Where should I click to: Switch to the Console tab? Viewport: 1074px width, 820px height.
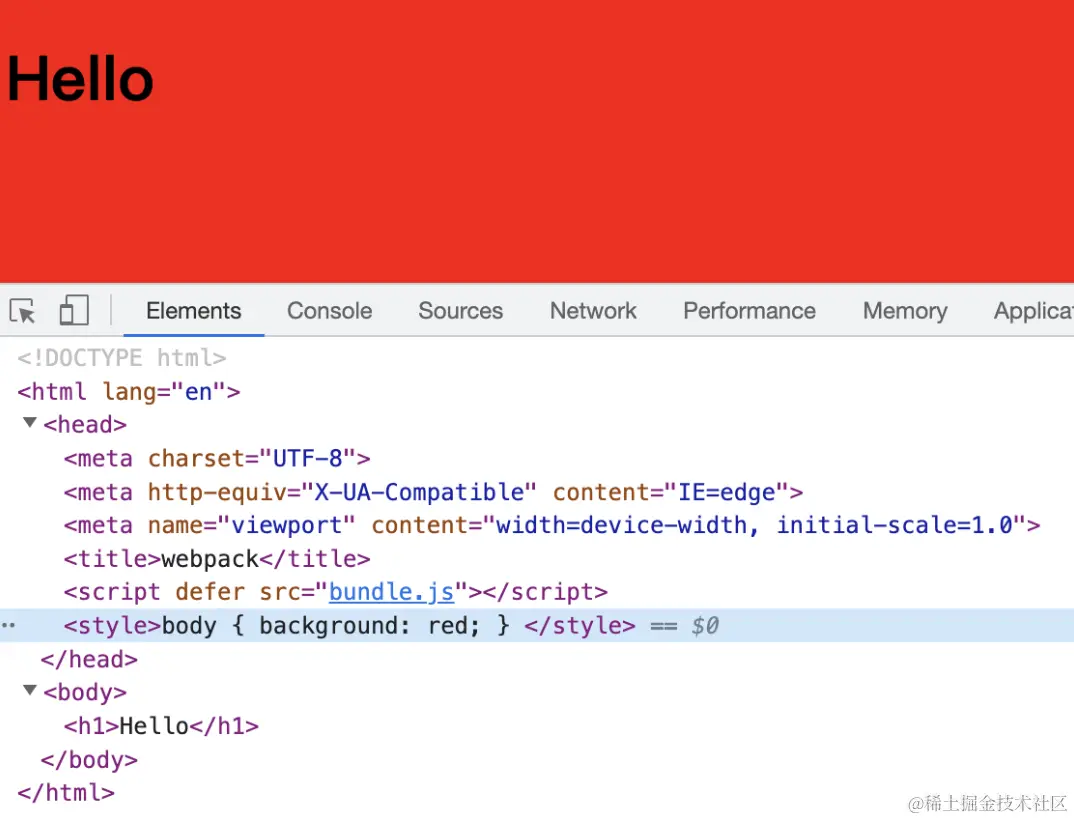click(329, 311)
